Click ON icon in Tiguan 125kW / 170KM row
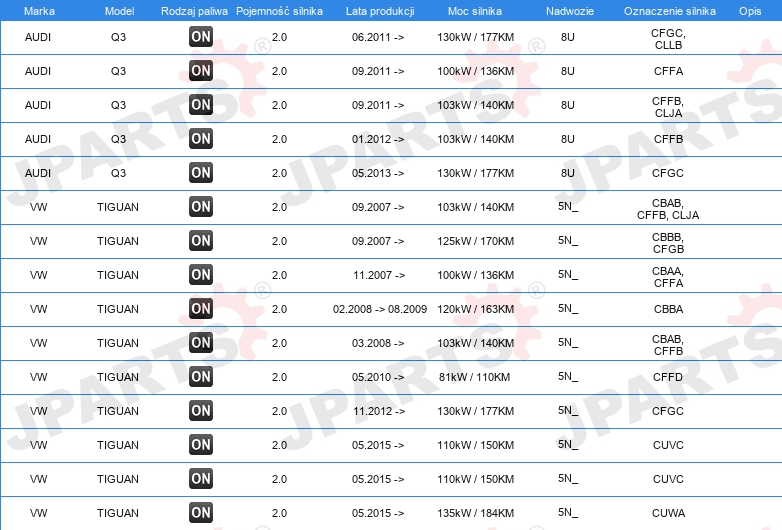 point(200,241)
